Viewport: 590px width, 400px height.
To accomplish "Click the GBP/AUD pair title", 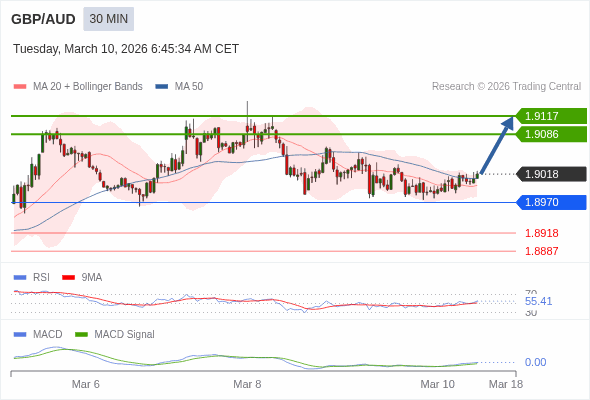I will 43,19.
